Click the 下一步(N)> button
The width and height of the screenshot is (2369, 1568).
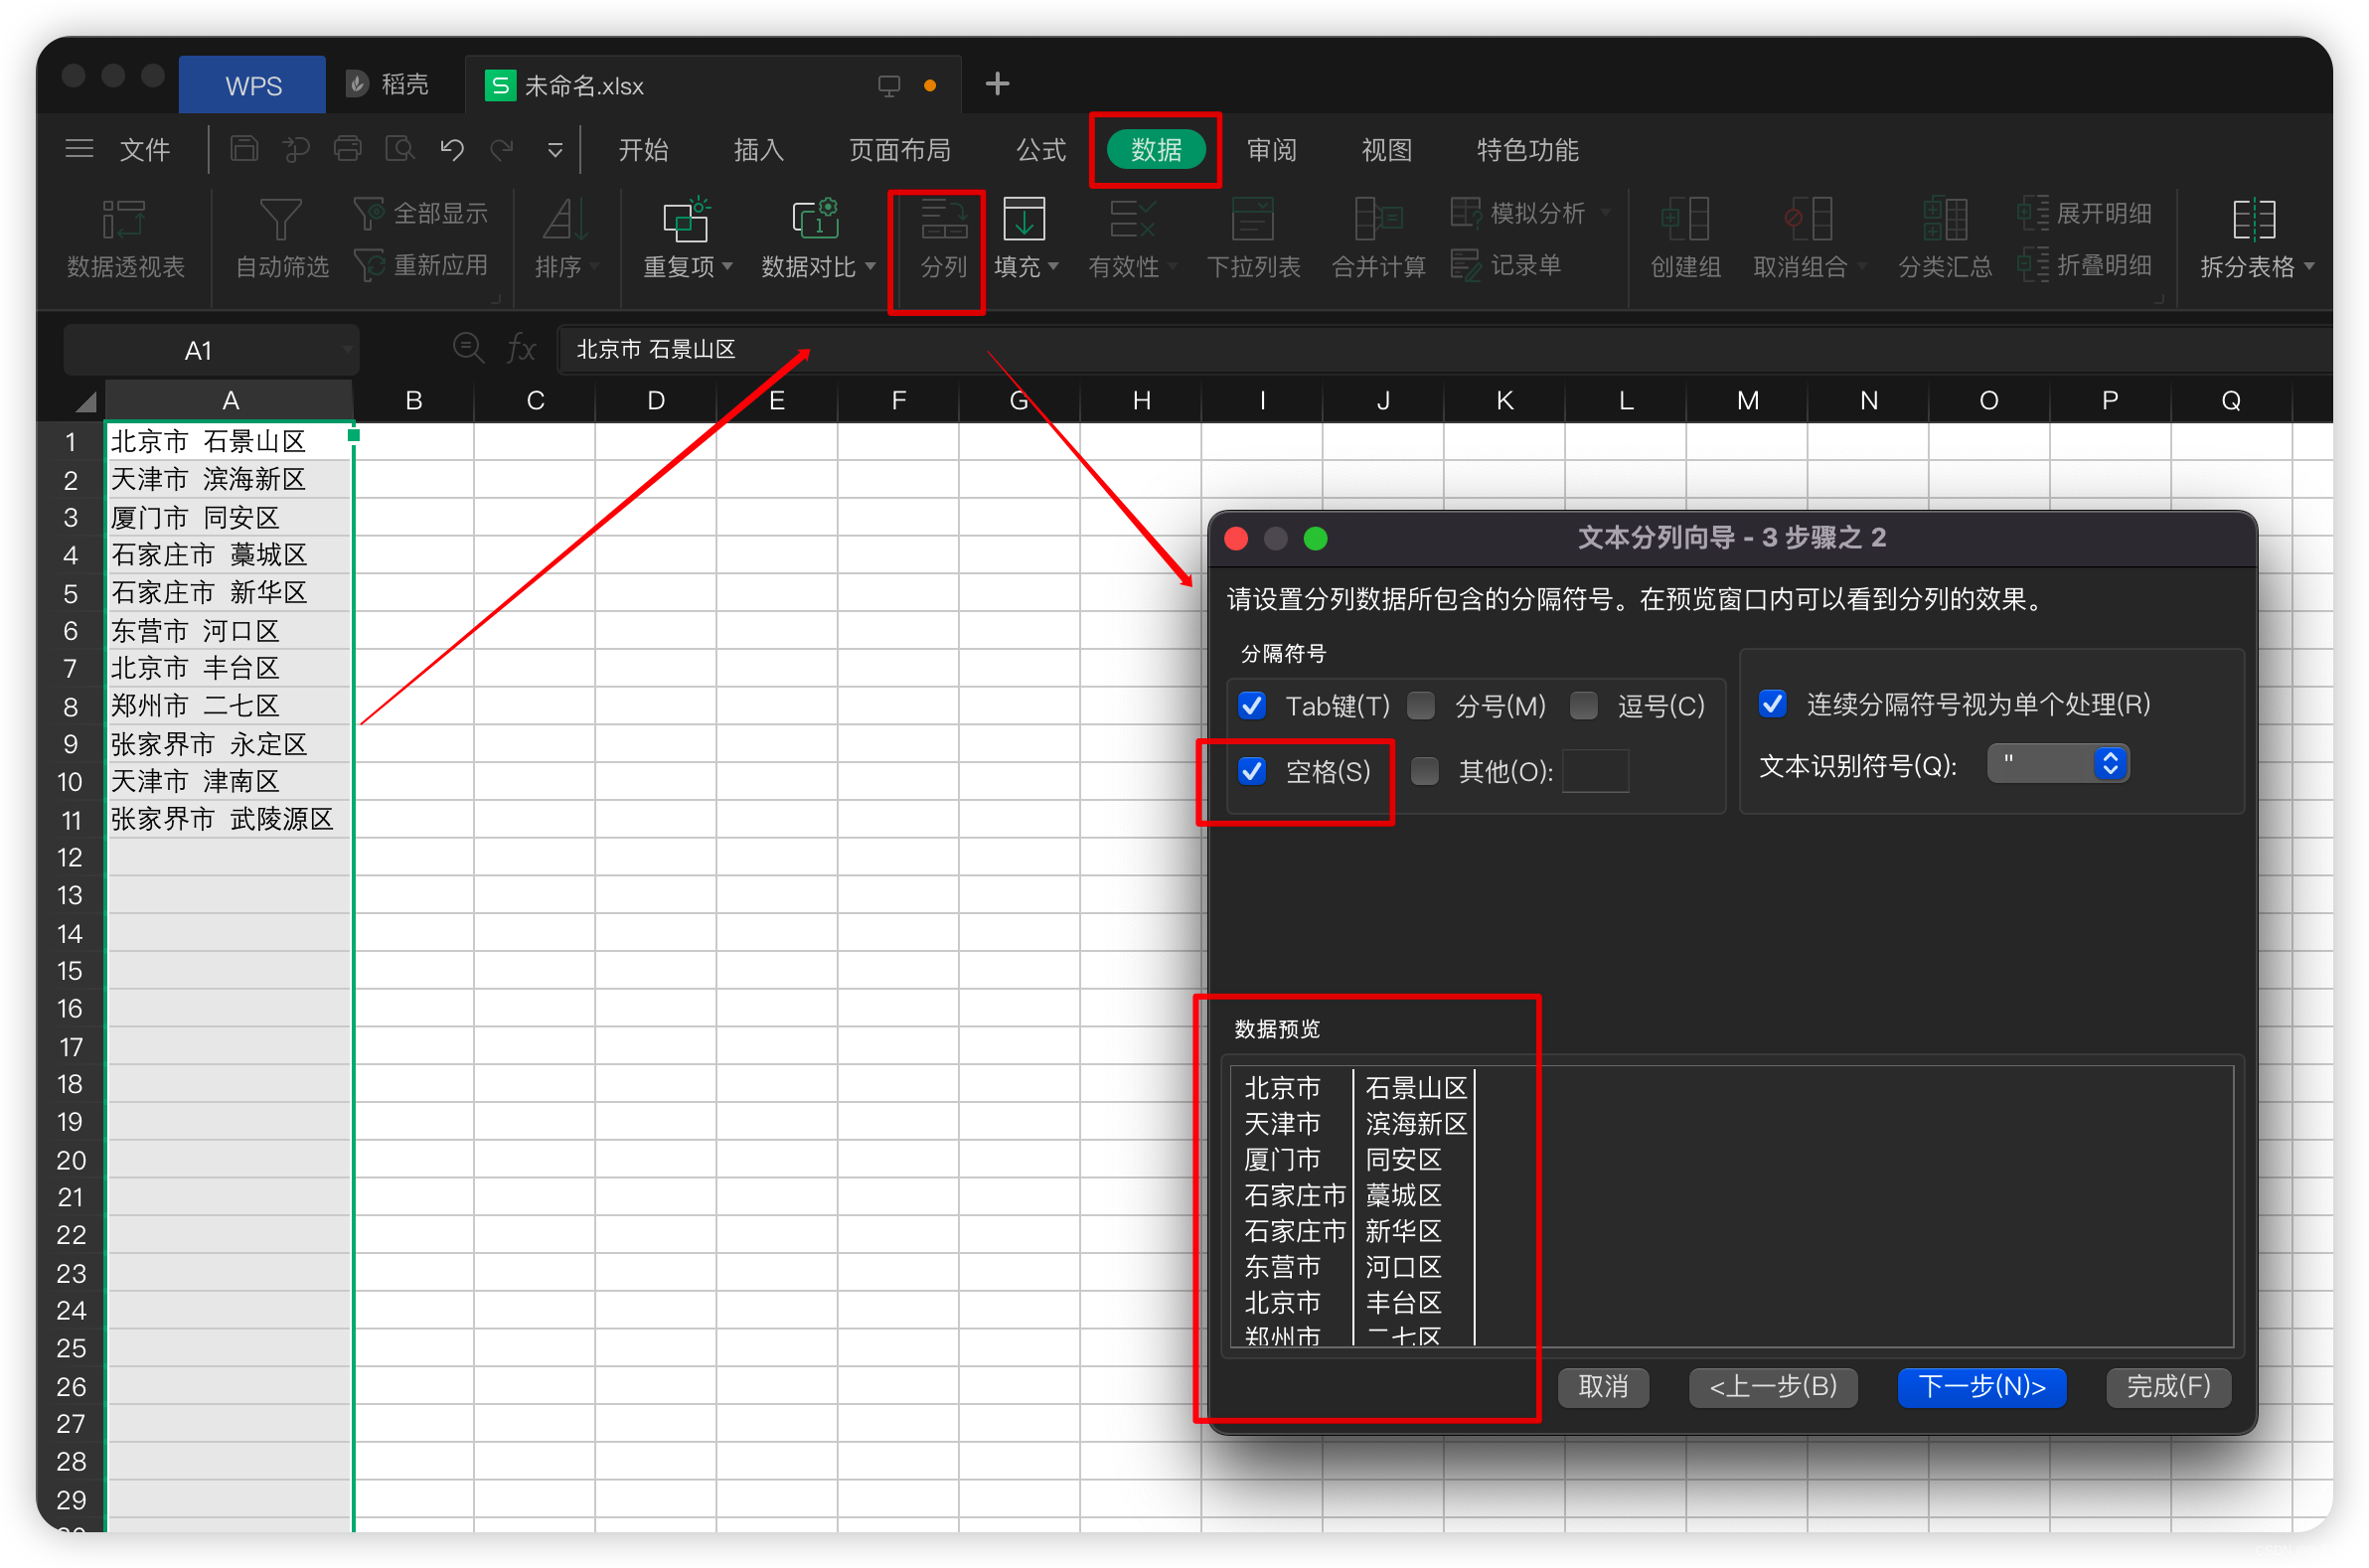click(x=1980, y=1386)
